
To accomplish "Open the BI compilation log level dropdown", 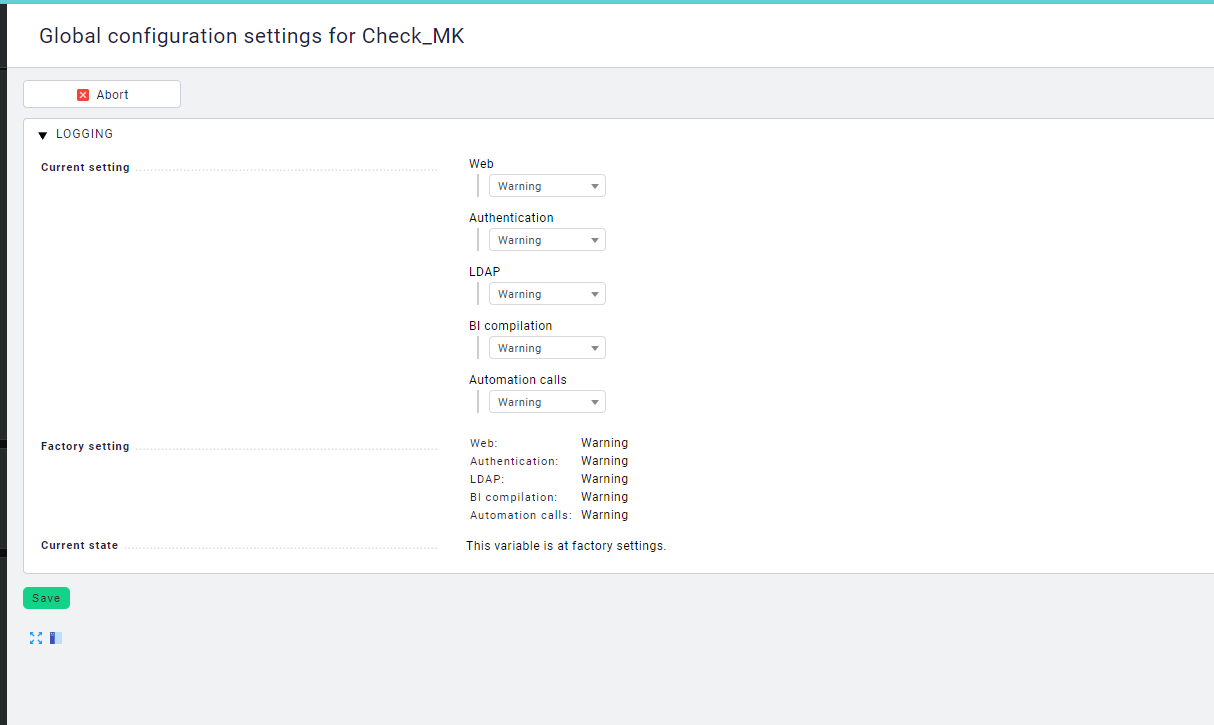I will click(546, 347).
